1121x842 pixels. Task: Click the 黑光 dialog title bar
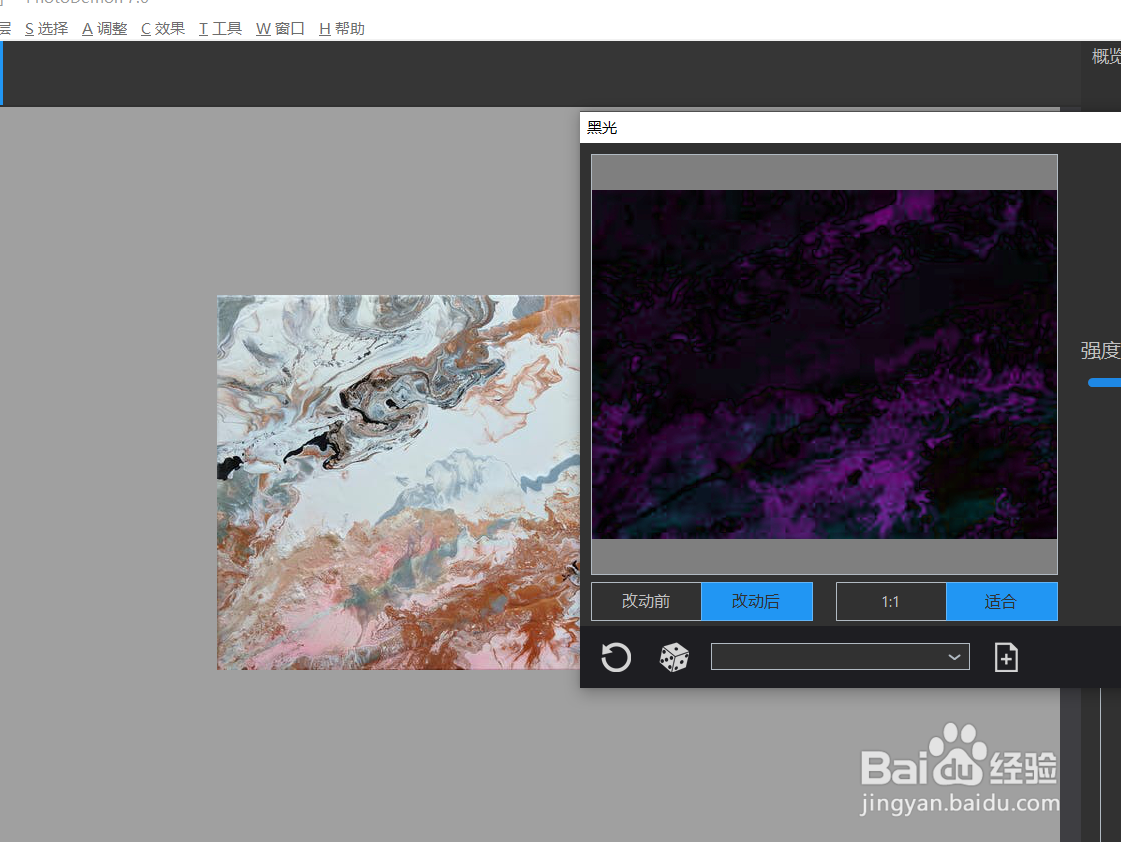850,128
